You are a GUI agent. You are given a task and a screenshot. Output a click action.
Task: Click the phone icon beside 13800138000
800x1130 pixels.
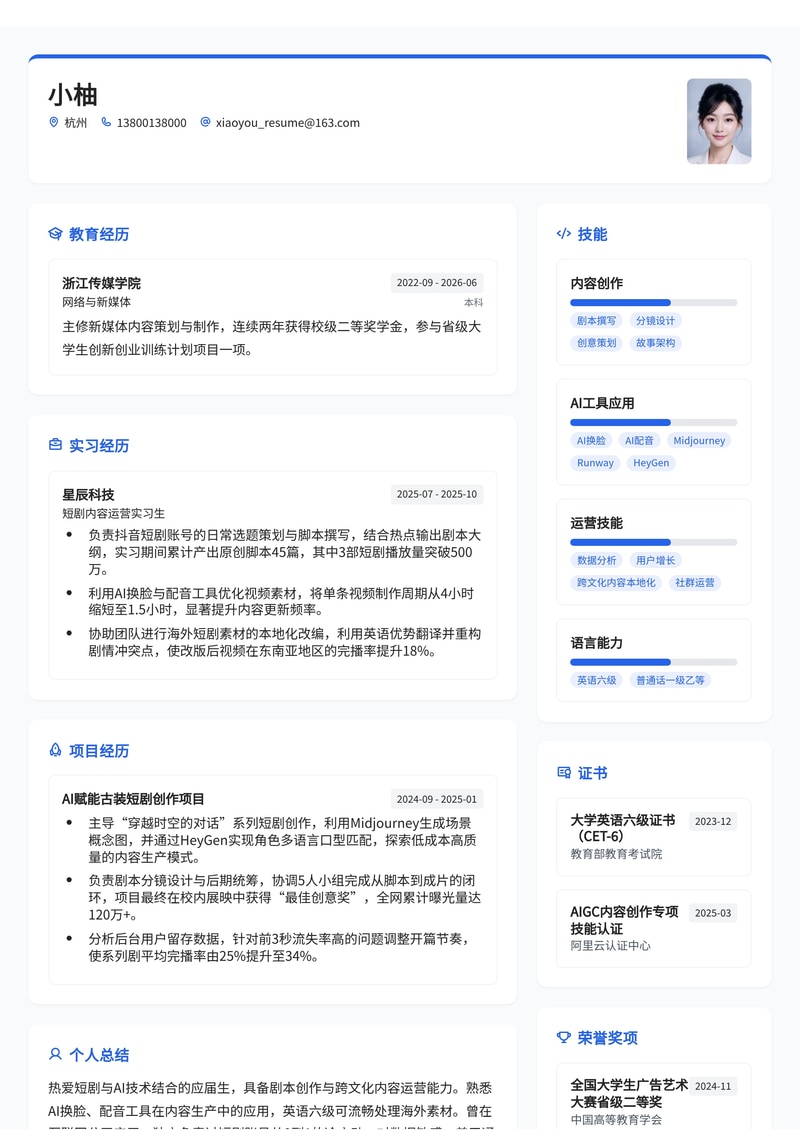click(105, 122)
